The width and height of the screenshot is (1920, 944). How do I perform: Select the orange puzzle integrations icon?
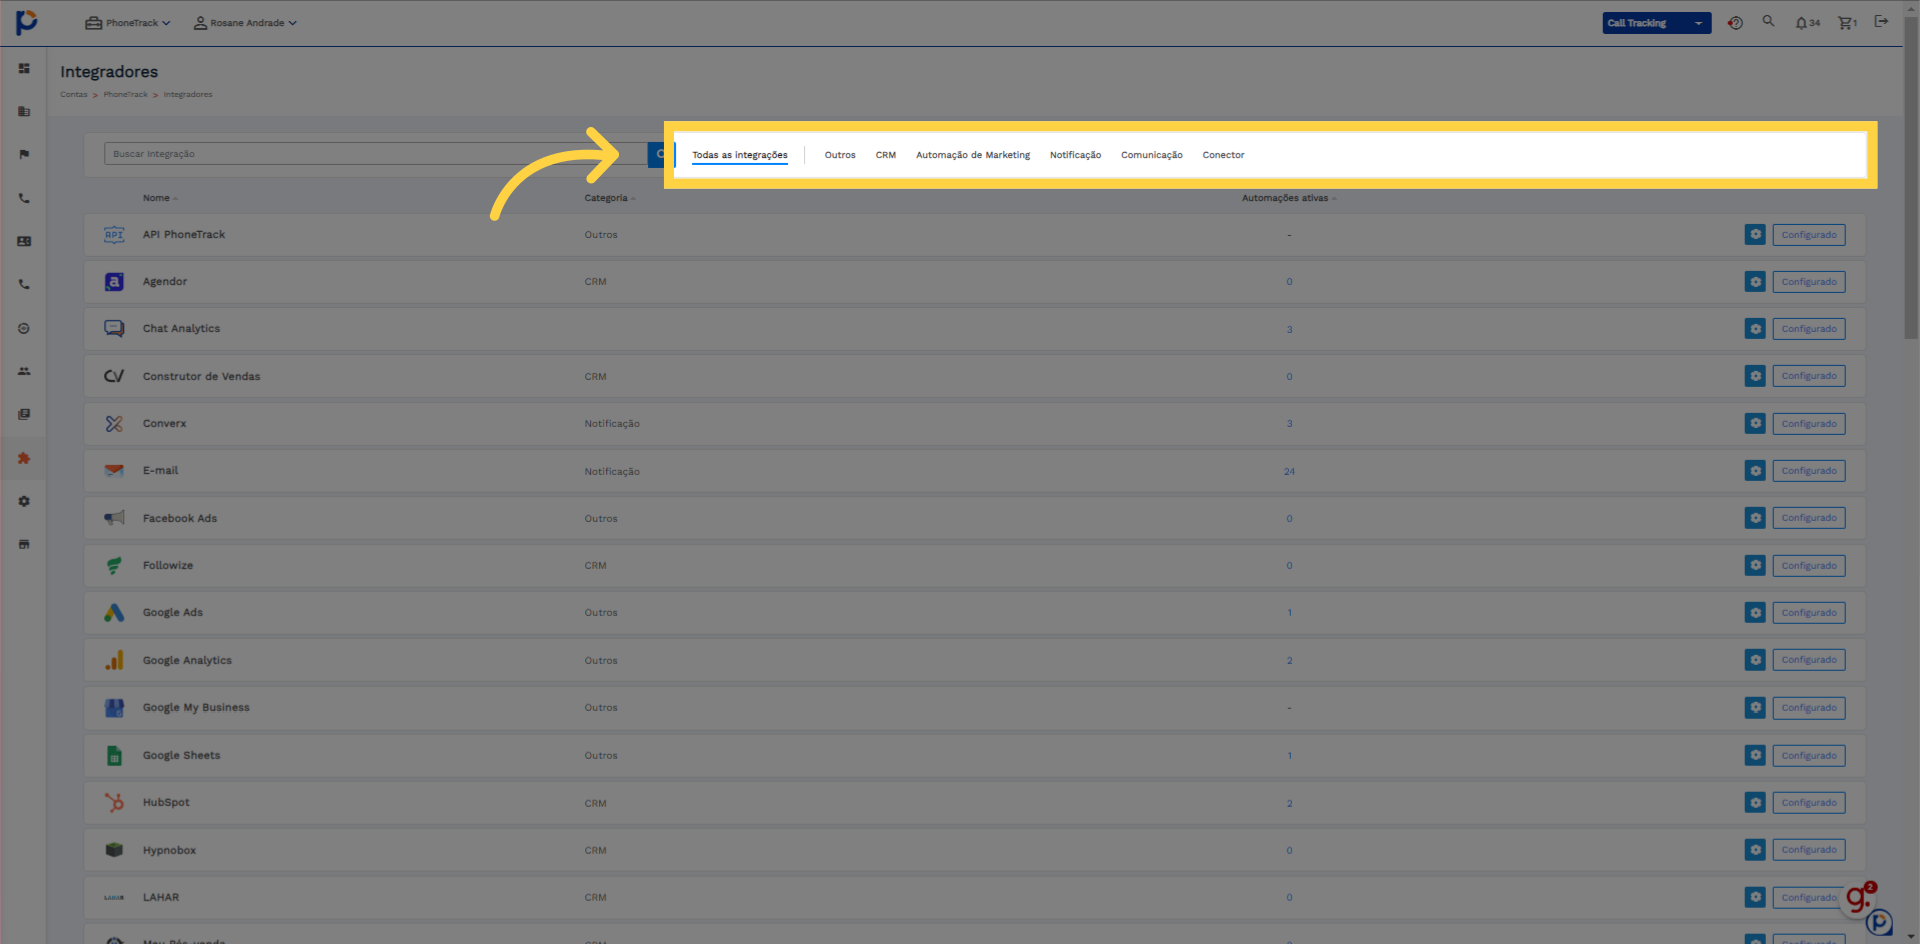(x=24, y=458)
